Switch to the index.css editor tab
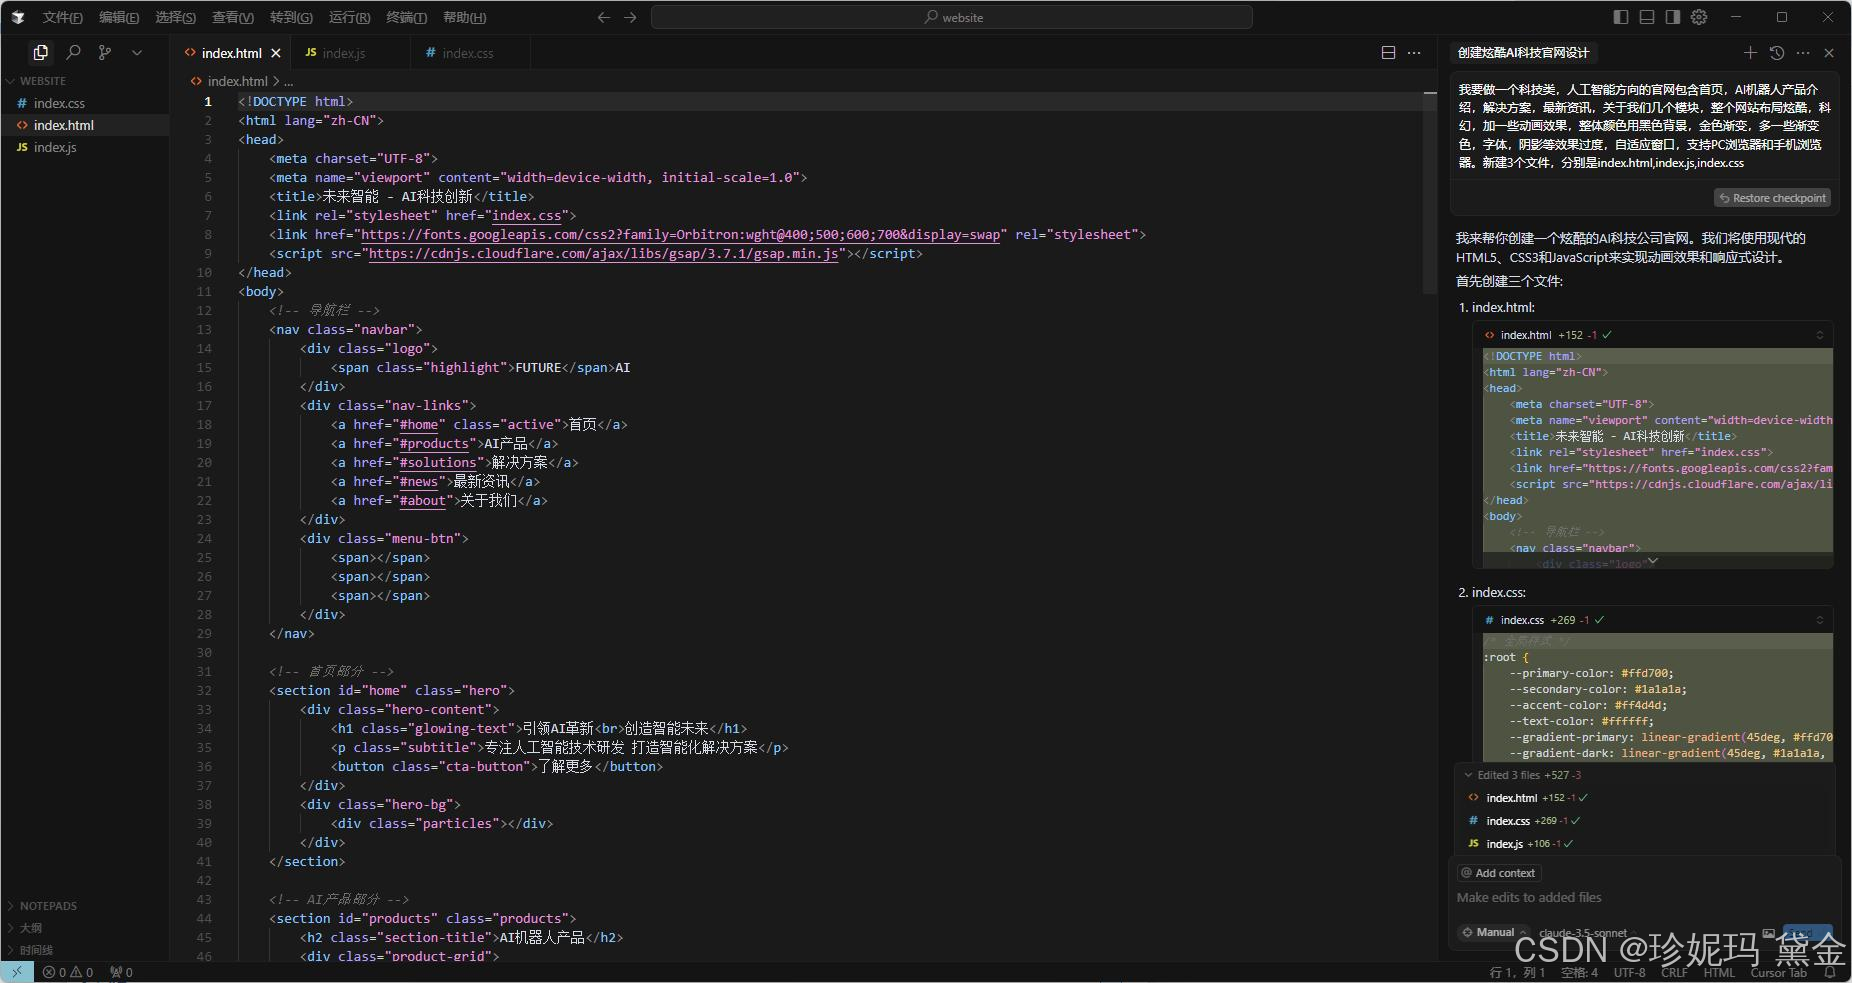Screen dimensions: 1852x983 coord(470,53)
